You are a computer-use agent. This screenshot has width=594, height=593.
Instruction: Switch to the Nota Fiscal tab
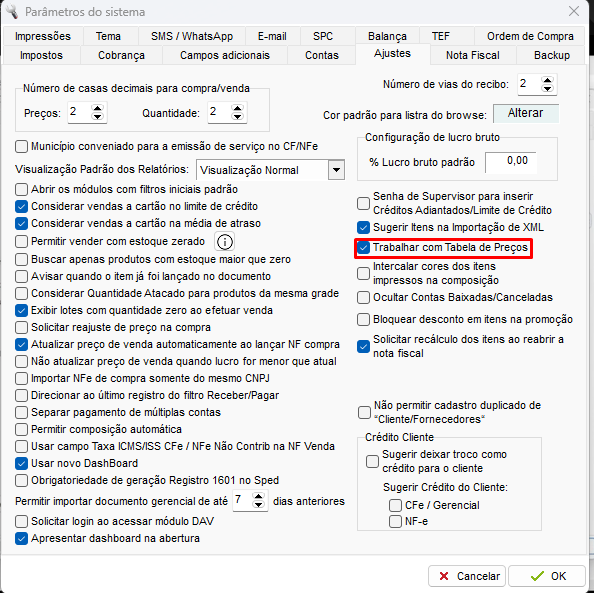(472, 55)
